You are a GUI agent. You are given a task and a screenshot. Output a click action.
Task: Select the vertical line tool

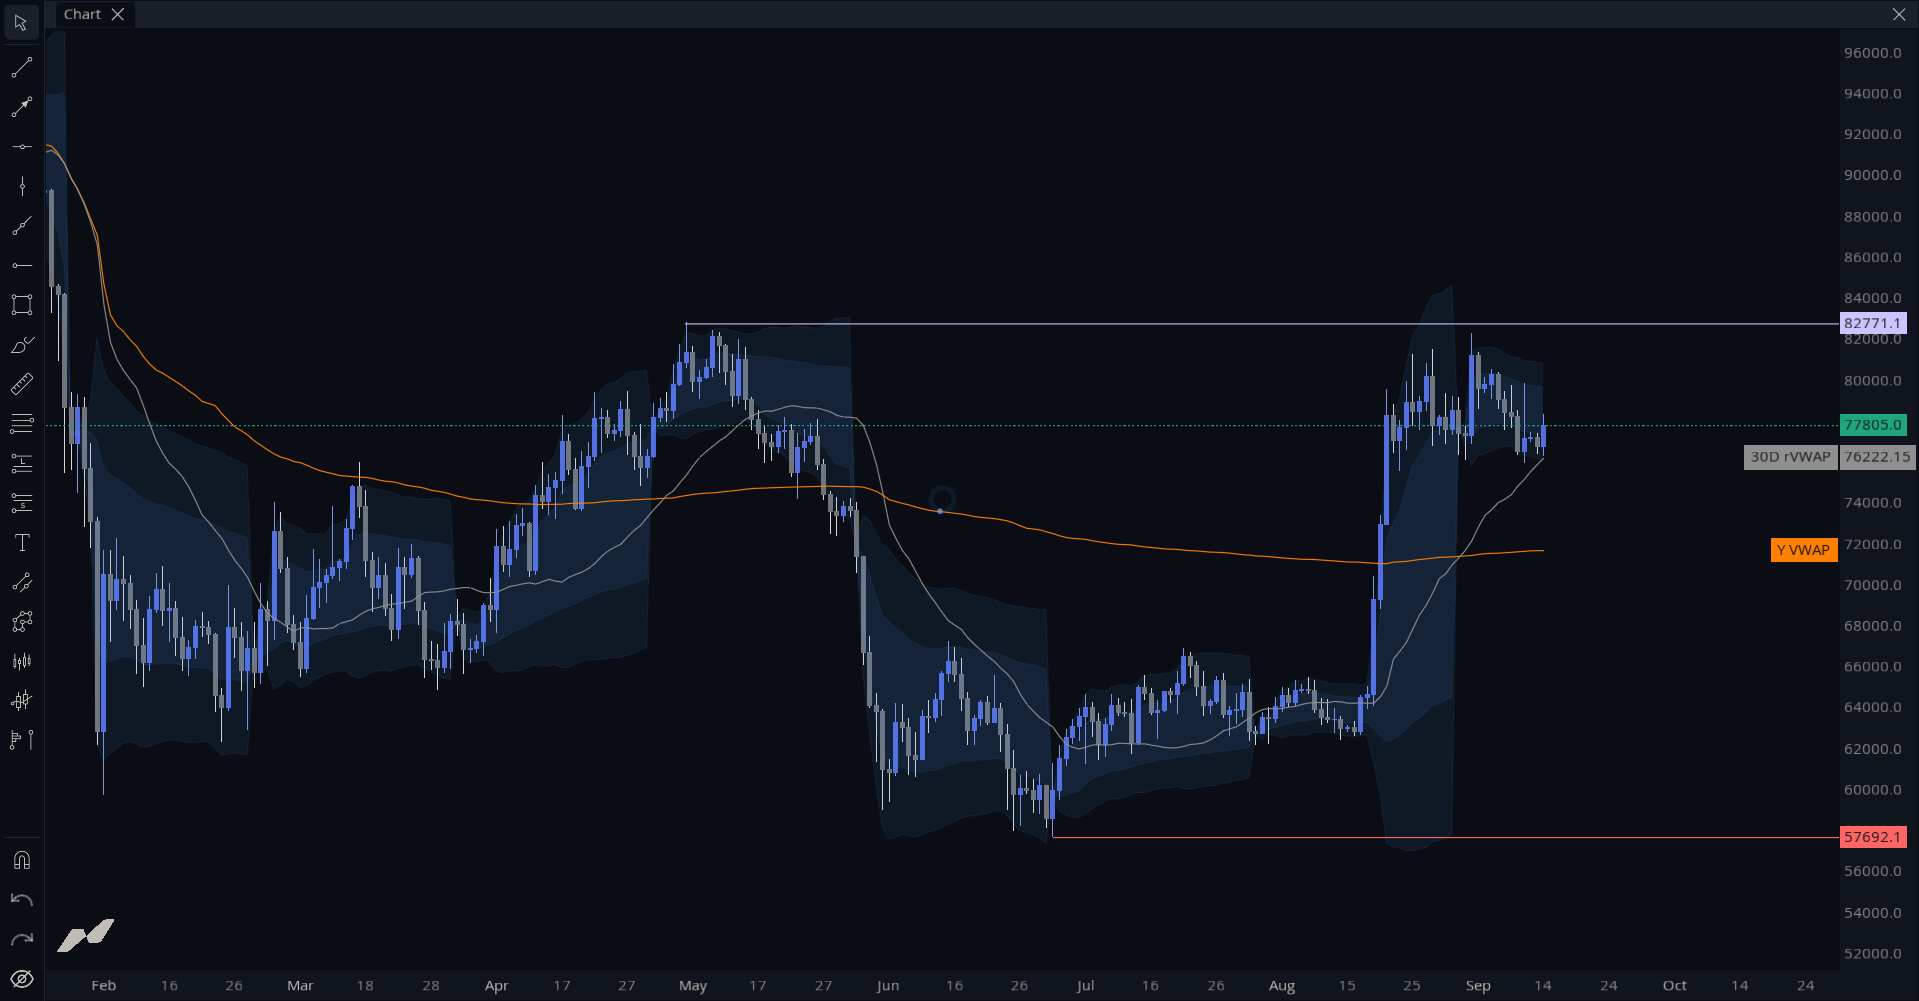21,186
